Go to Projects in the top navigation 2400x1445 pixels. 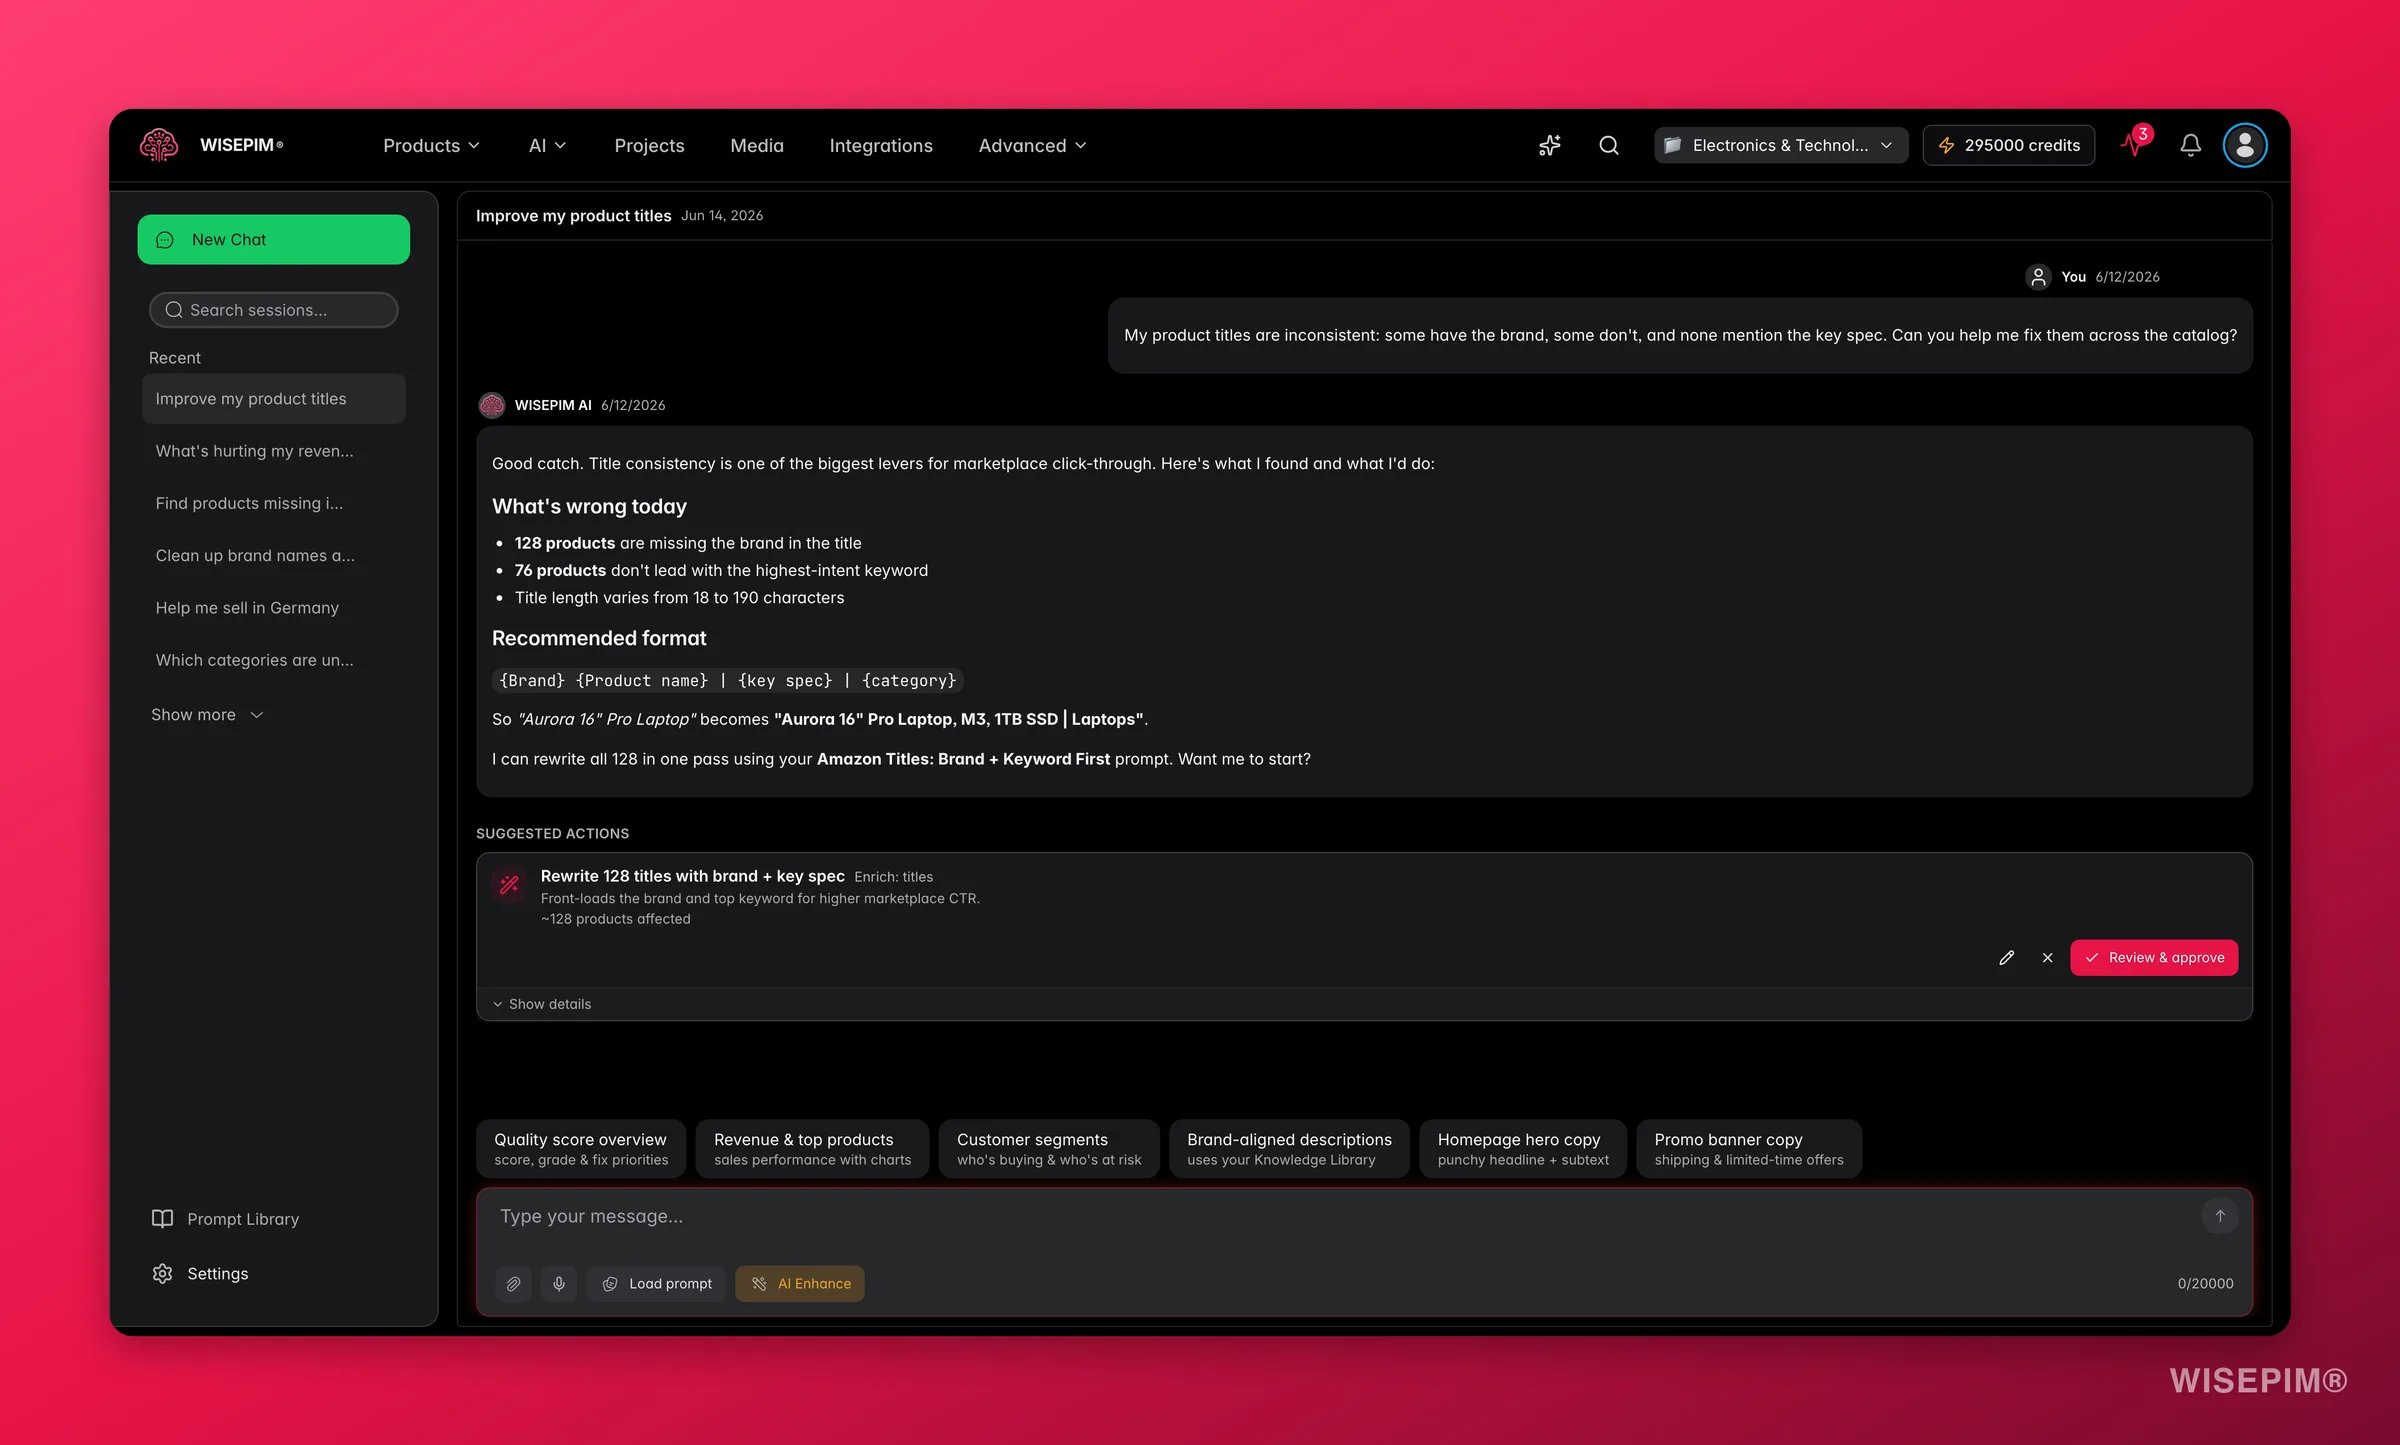649,145
